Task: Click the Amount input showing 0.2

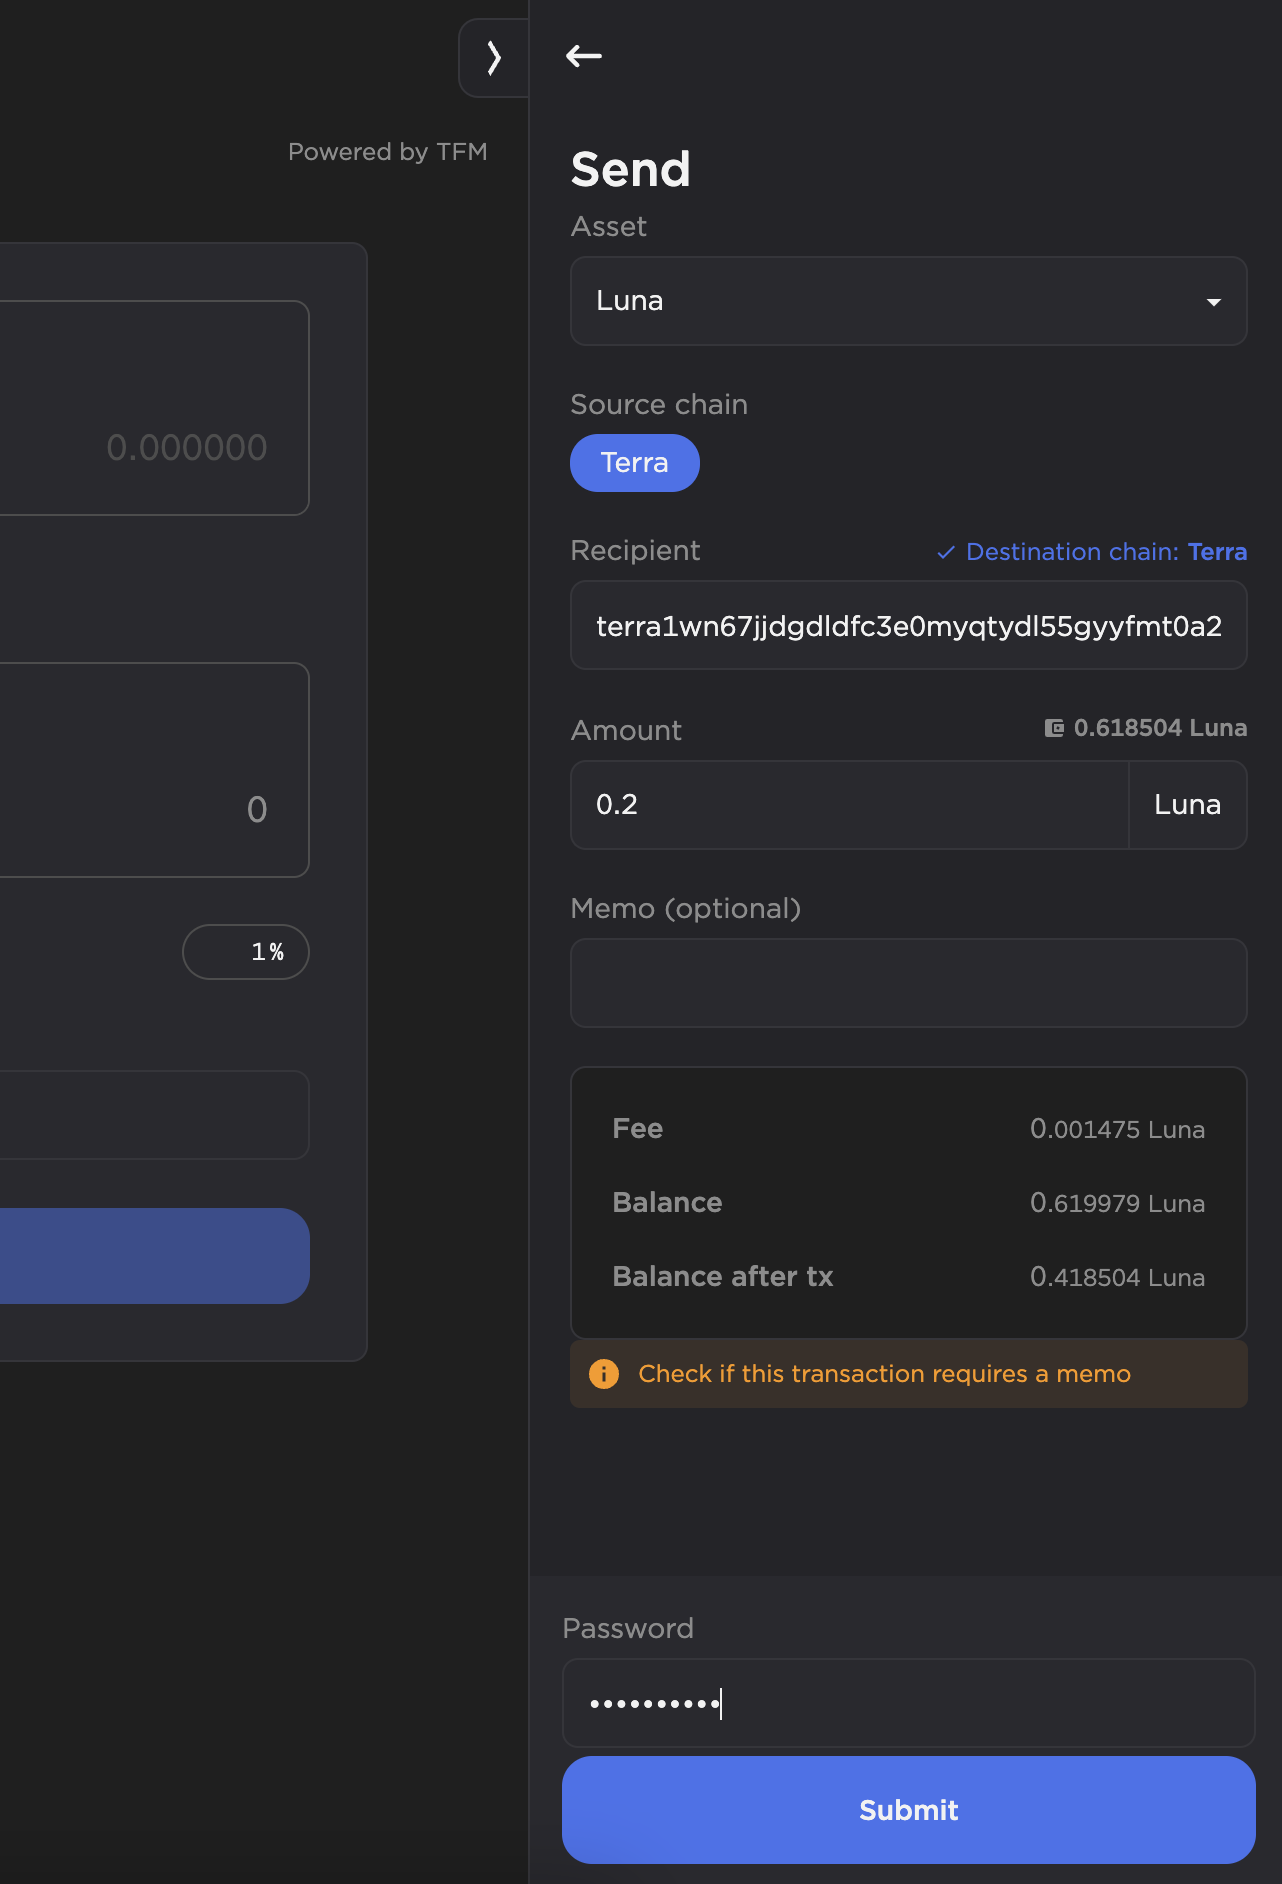Action: pos(848,805)
